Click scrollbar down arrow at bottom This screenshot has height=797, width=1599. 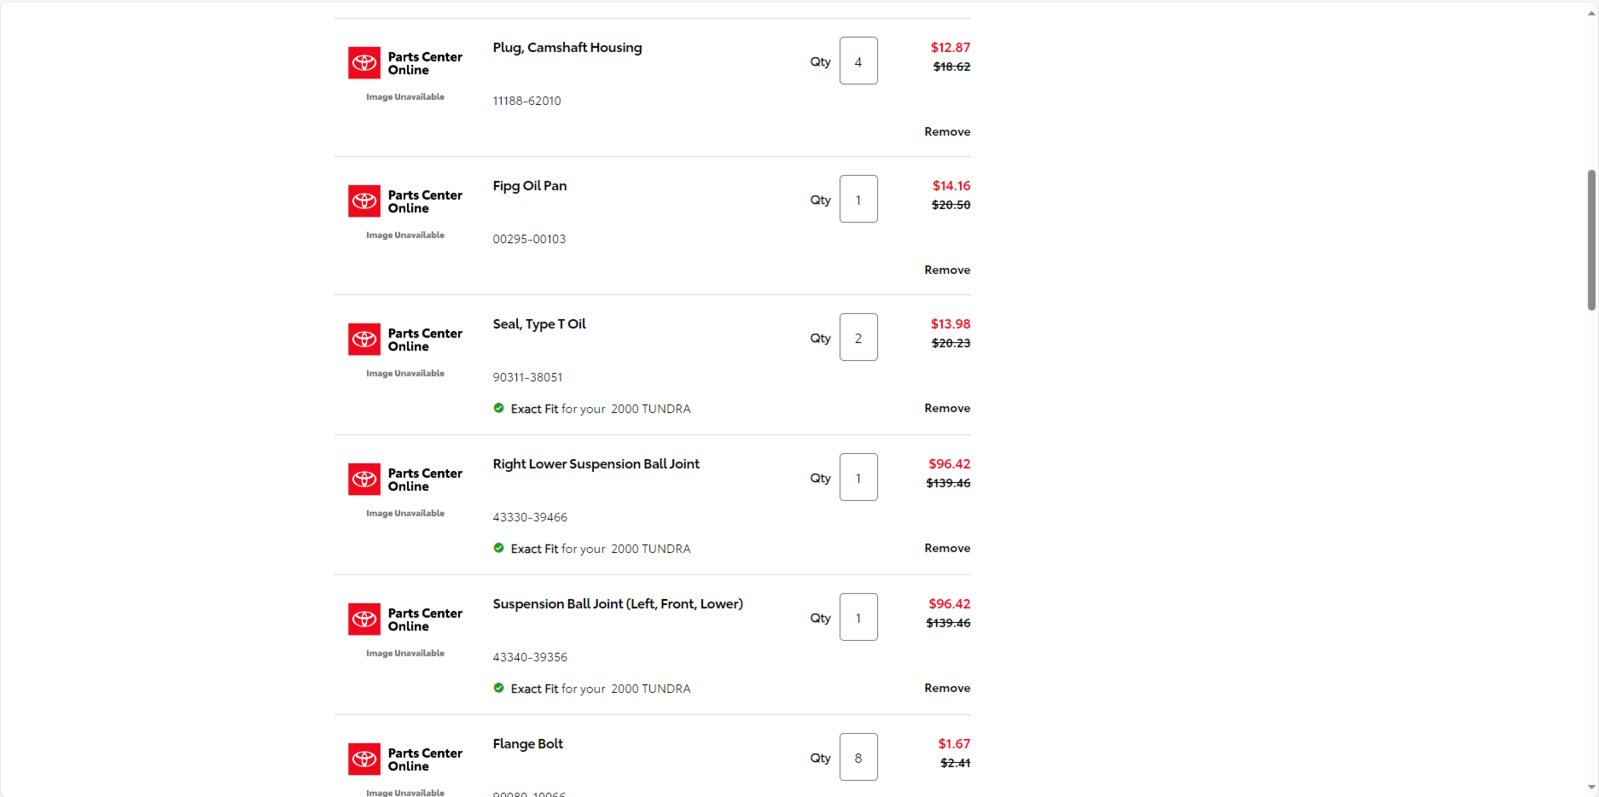point(1591,788)
